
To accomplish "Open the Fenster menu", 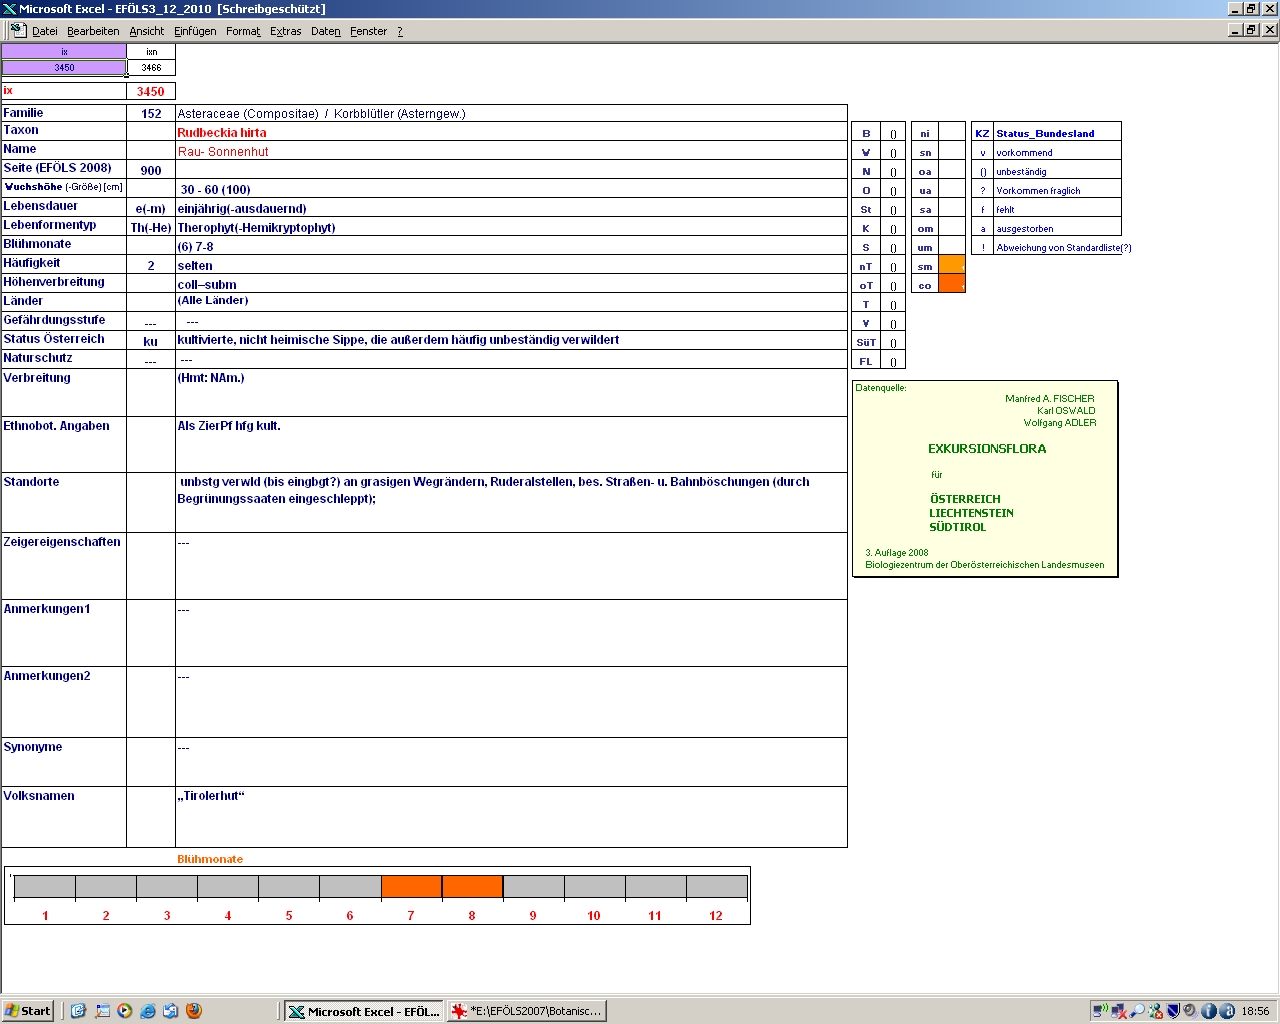I will [368, 31].
